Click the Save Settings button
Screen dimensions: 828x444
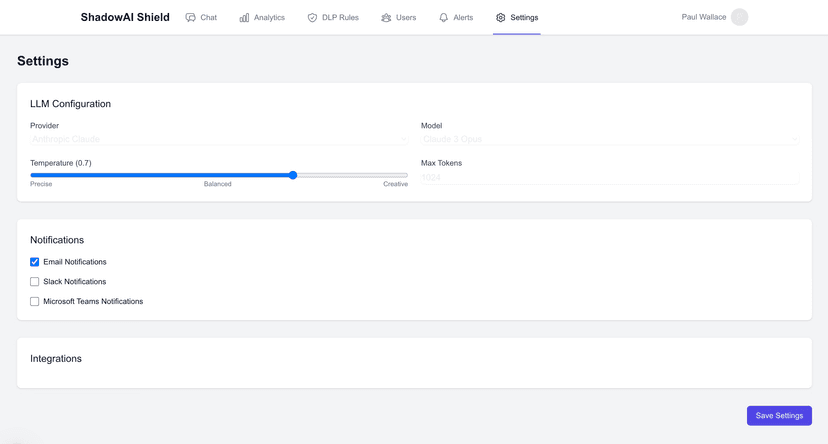pos(779,415)
